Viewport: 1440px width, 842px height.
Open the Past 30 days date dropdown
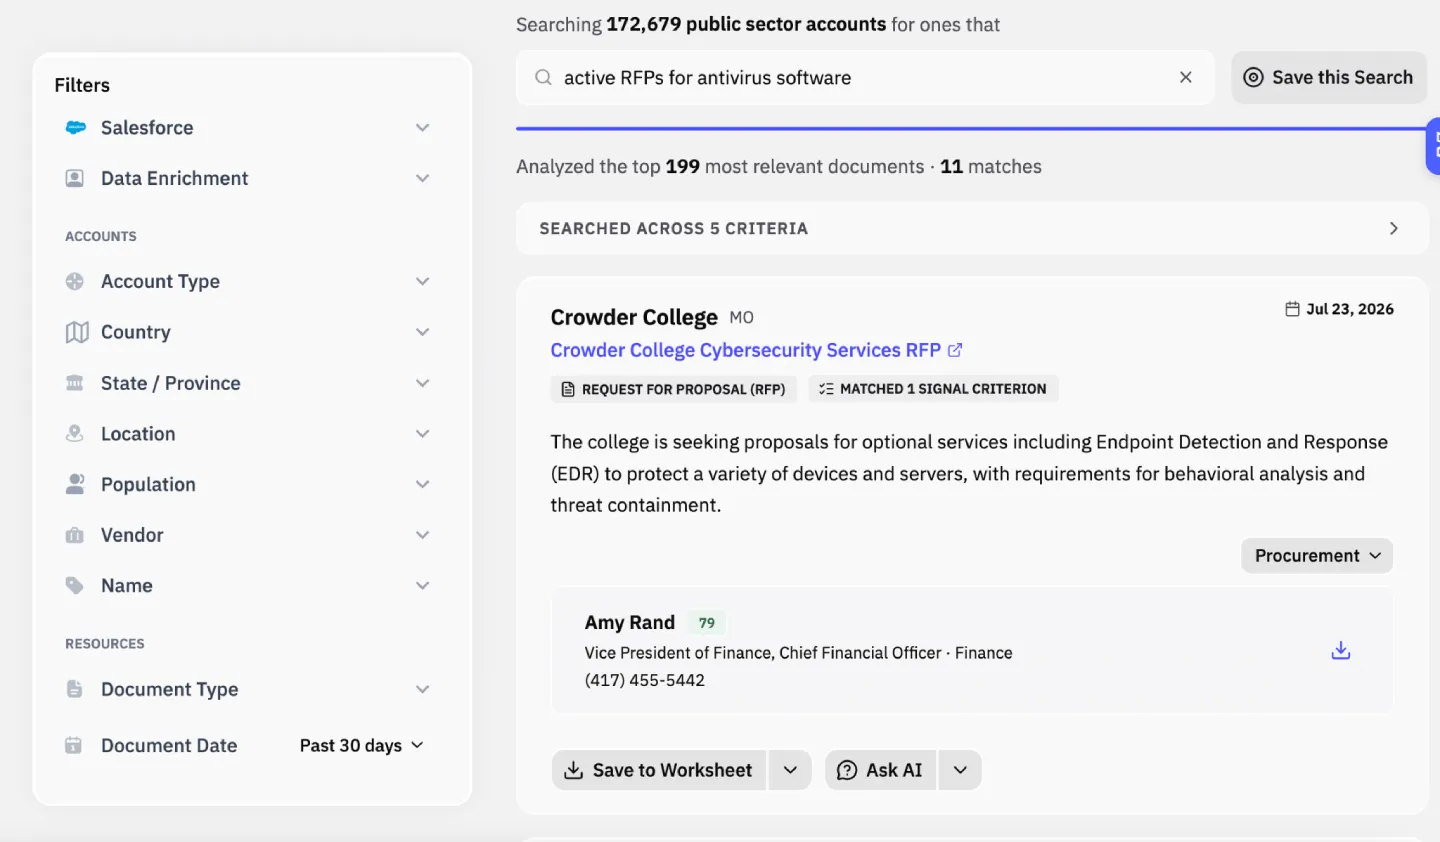coord(362,745)
